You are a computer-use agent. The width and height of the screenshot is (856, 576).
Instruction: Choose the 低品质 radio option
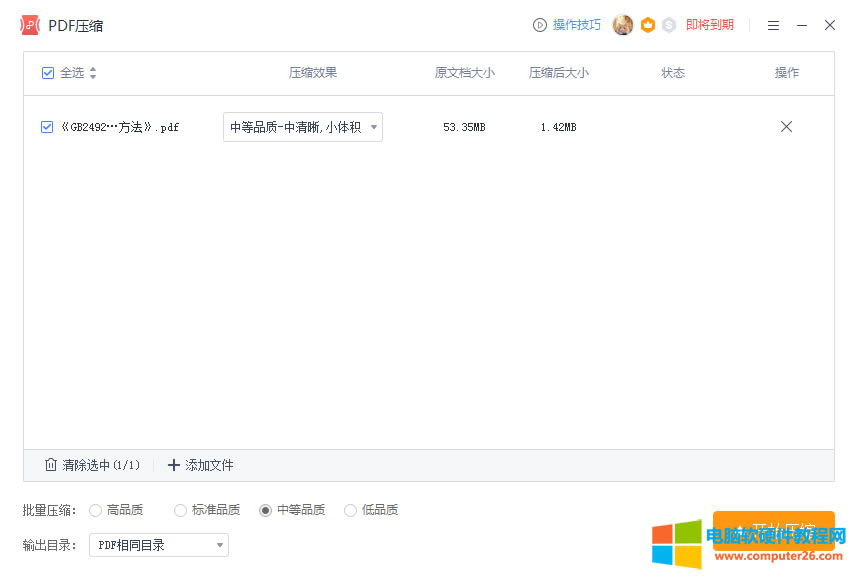tap(350, 510)
